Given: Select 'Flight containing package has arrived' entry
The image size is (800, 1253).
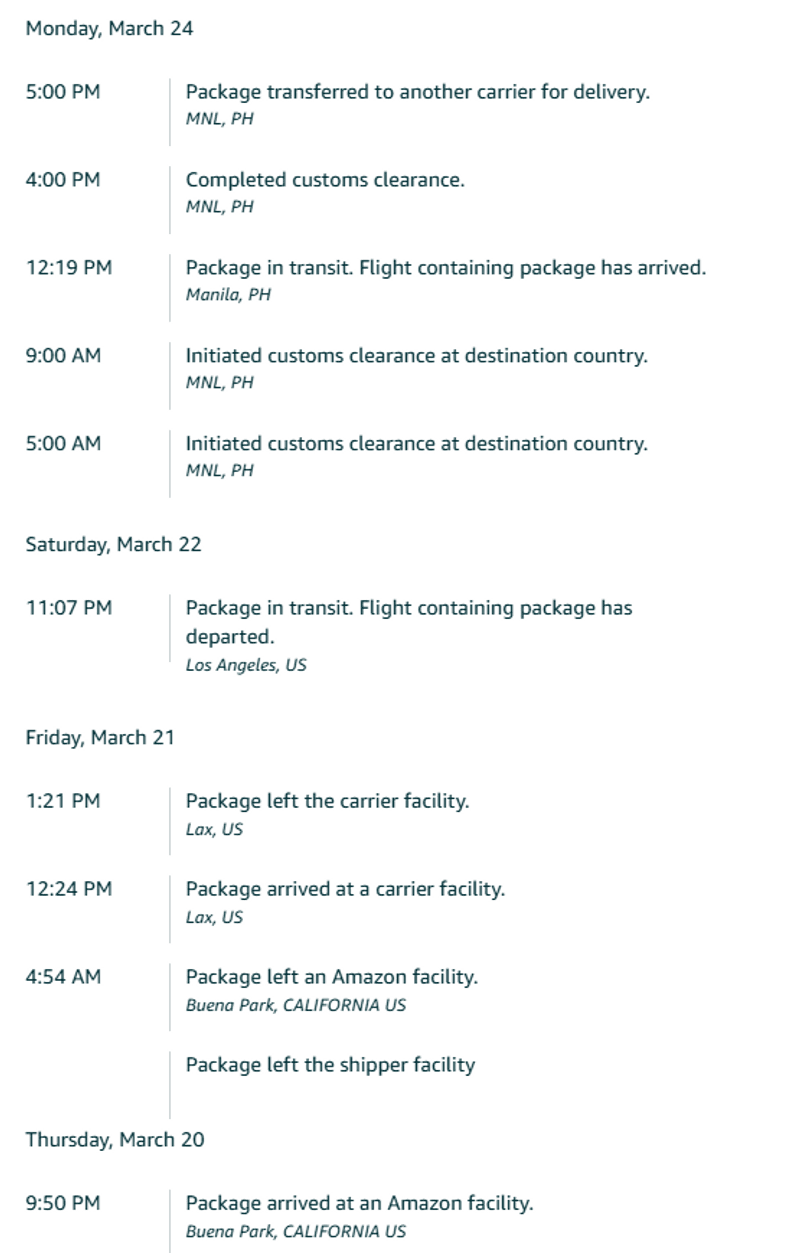Looking at the screenshot, I should click(446, 268).
